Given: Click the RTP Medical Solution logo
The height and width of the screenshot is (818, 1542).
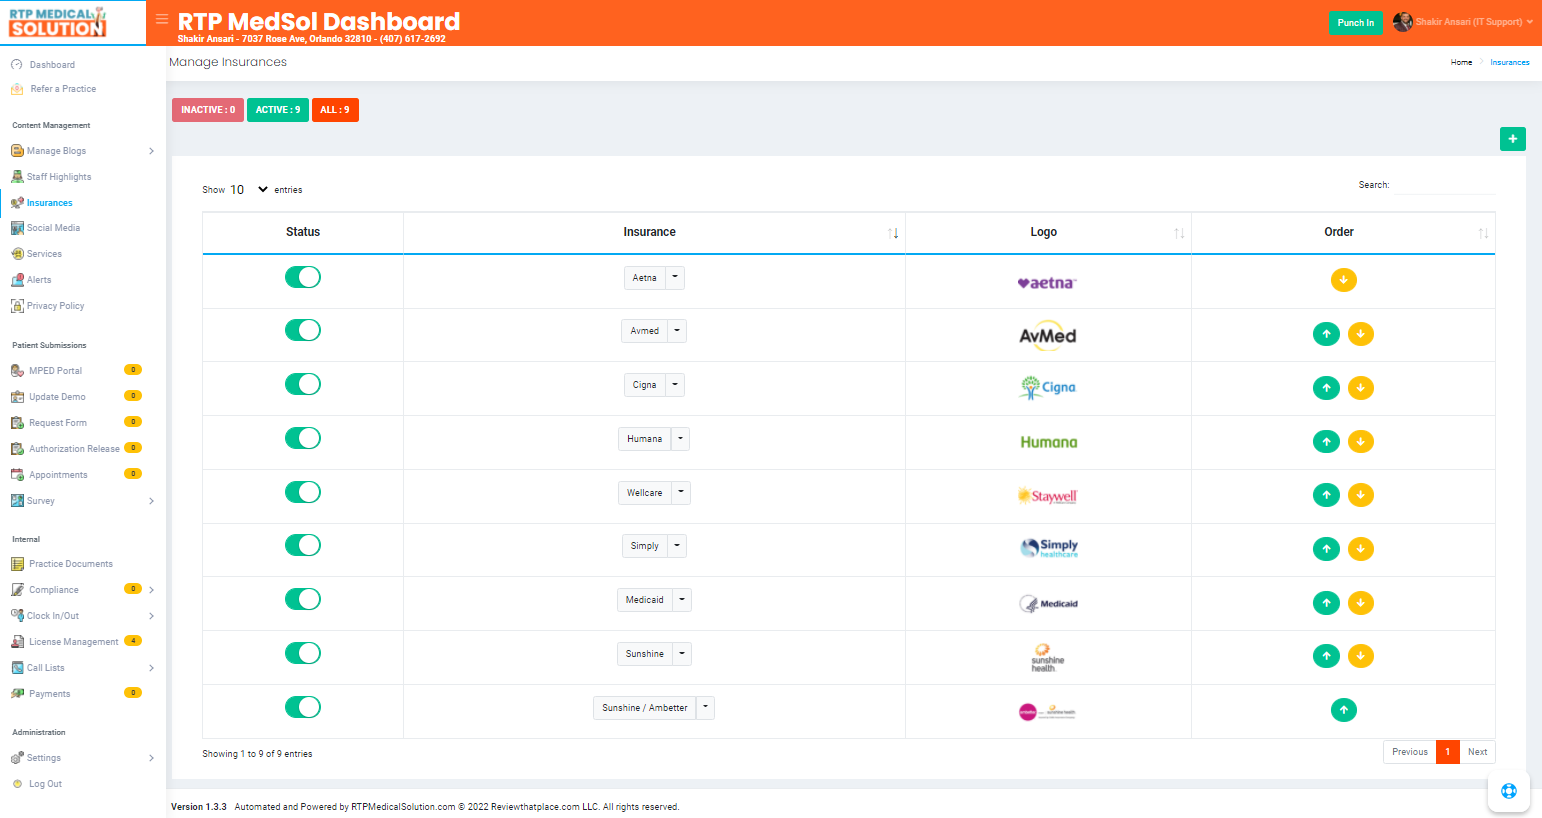Looking at the screenshot, I should (x=58, y=22).
